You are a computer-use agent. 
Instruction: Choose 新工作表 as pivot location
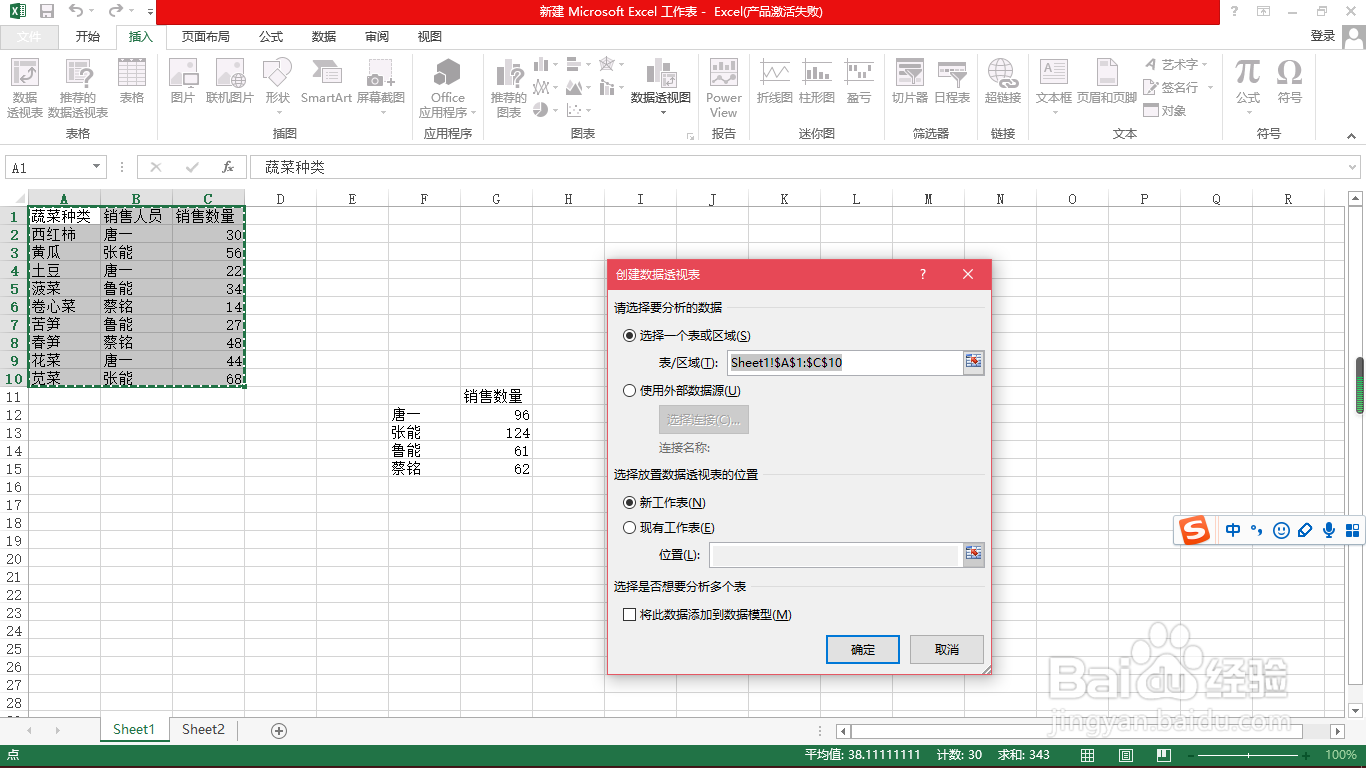(x=630, y=503)
